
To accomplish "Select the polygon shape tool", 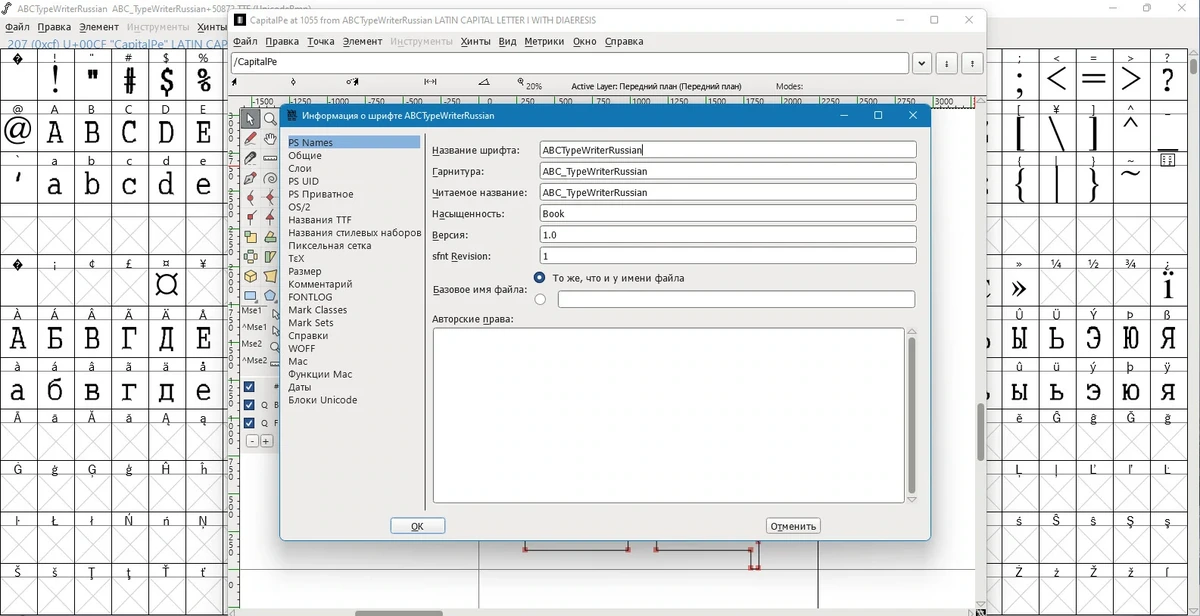I will tap(270, 296).
